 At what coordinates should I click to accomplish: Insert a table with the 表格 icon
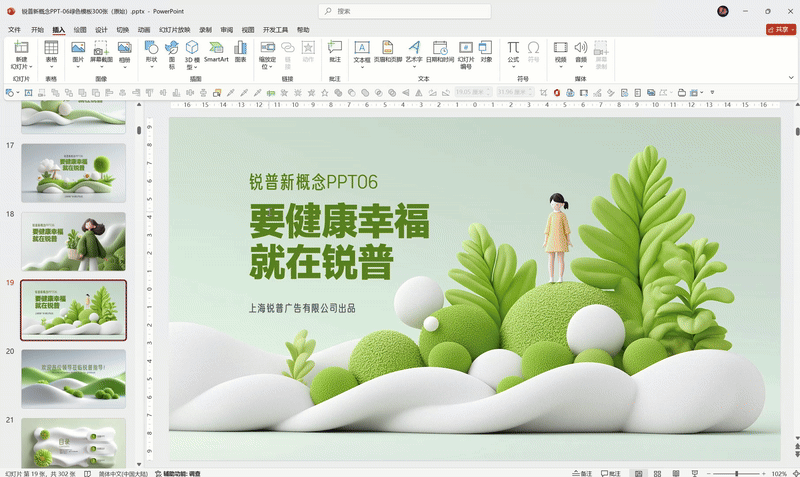[51, 48]
